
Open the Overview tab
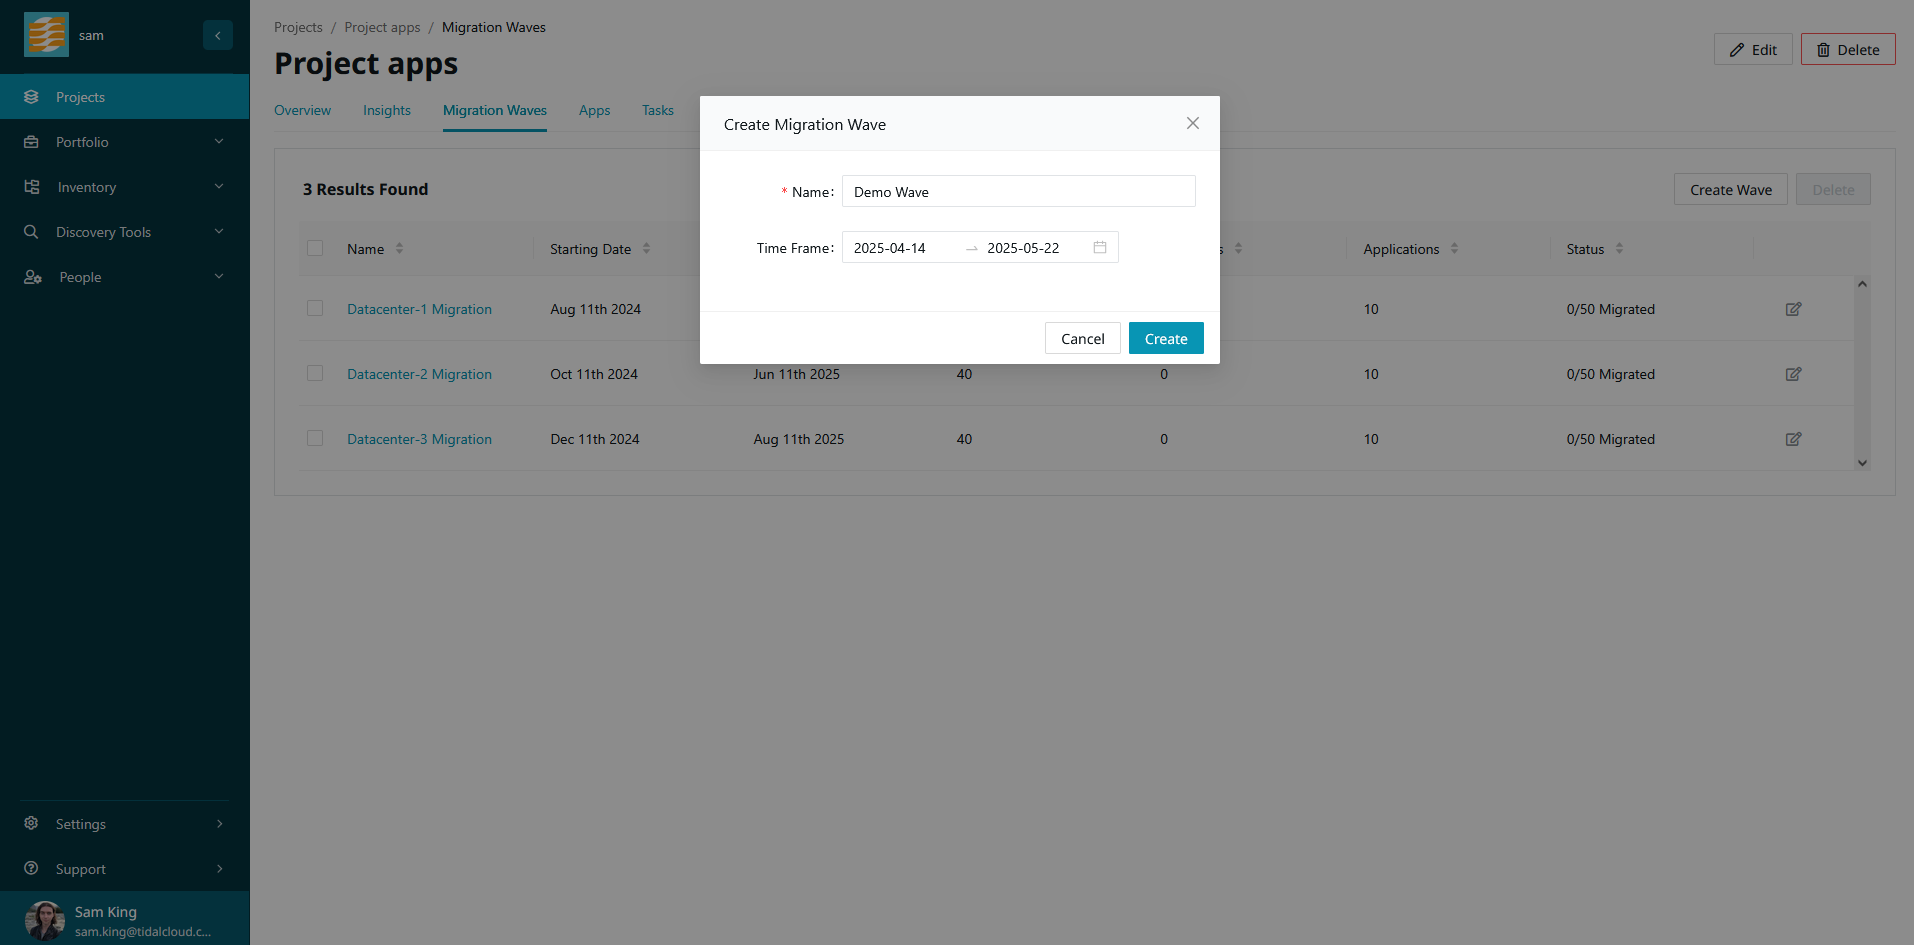pyautogui.click(x=302, y=110)
